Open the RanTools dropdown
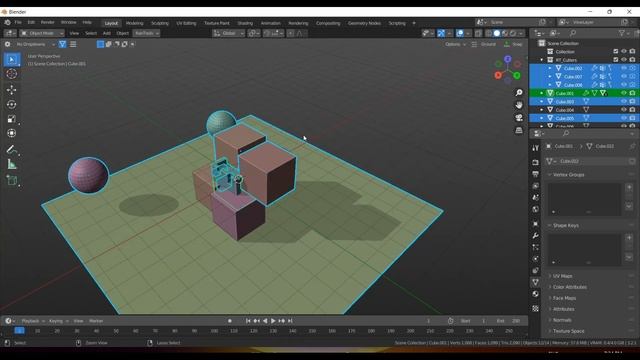Viewport: 640px width, 360px height. tap(147, 33)
